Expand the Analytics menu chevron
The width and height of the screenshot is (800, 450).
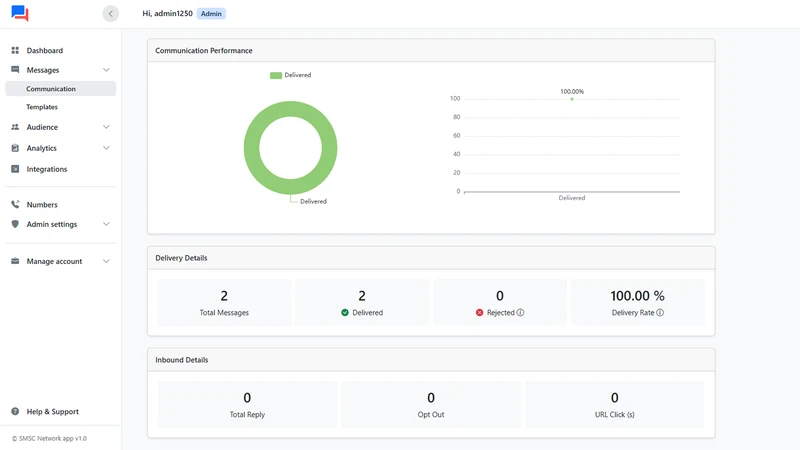(x=106, y=148)
